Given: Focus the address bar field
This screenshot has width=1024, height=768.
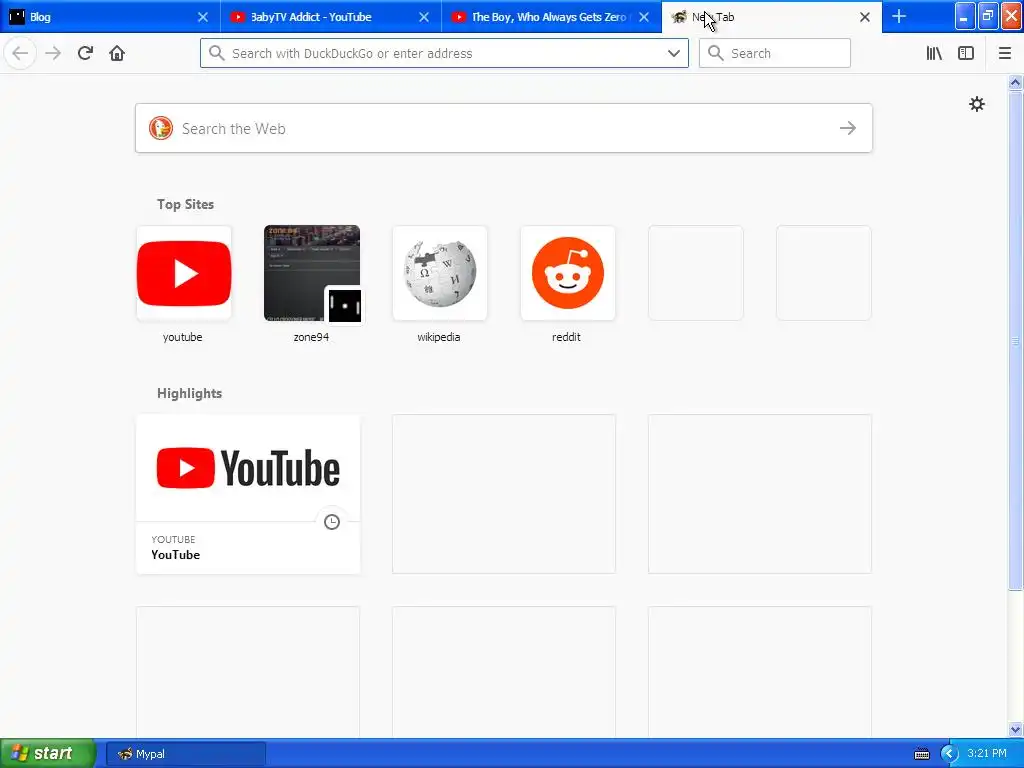Looking at the screenshot, I should pos(444,53).
